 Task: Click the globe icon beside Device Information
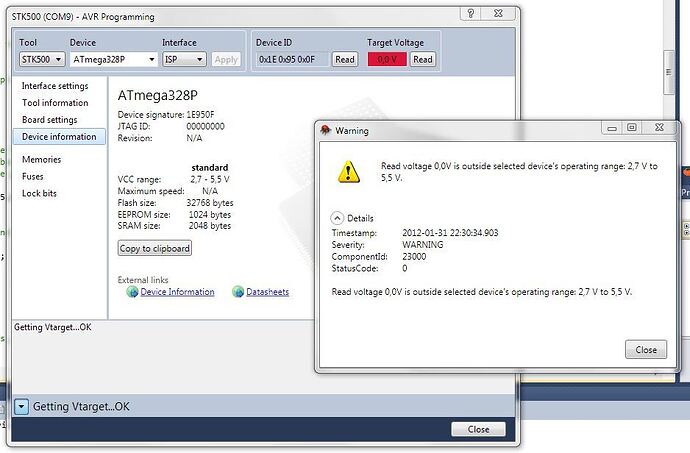pos(132,292)
